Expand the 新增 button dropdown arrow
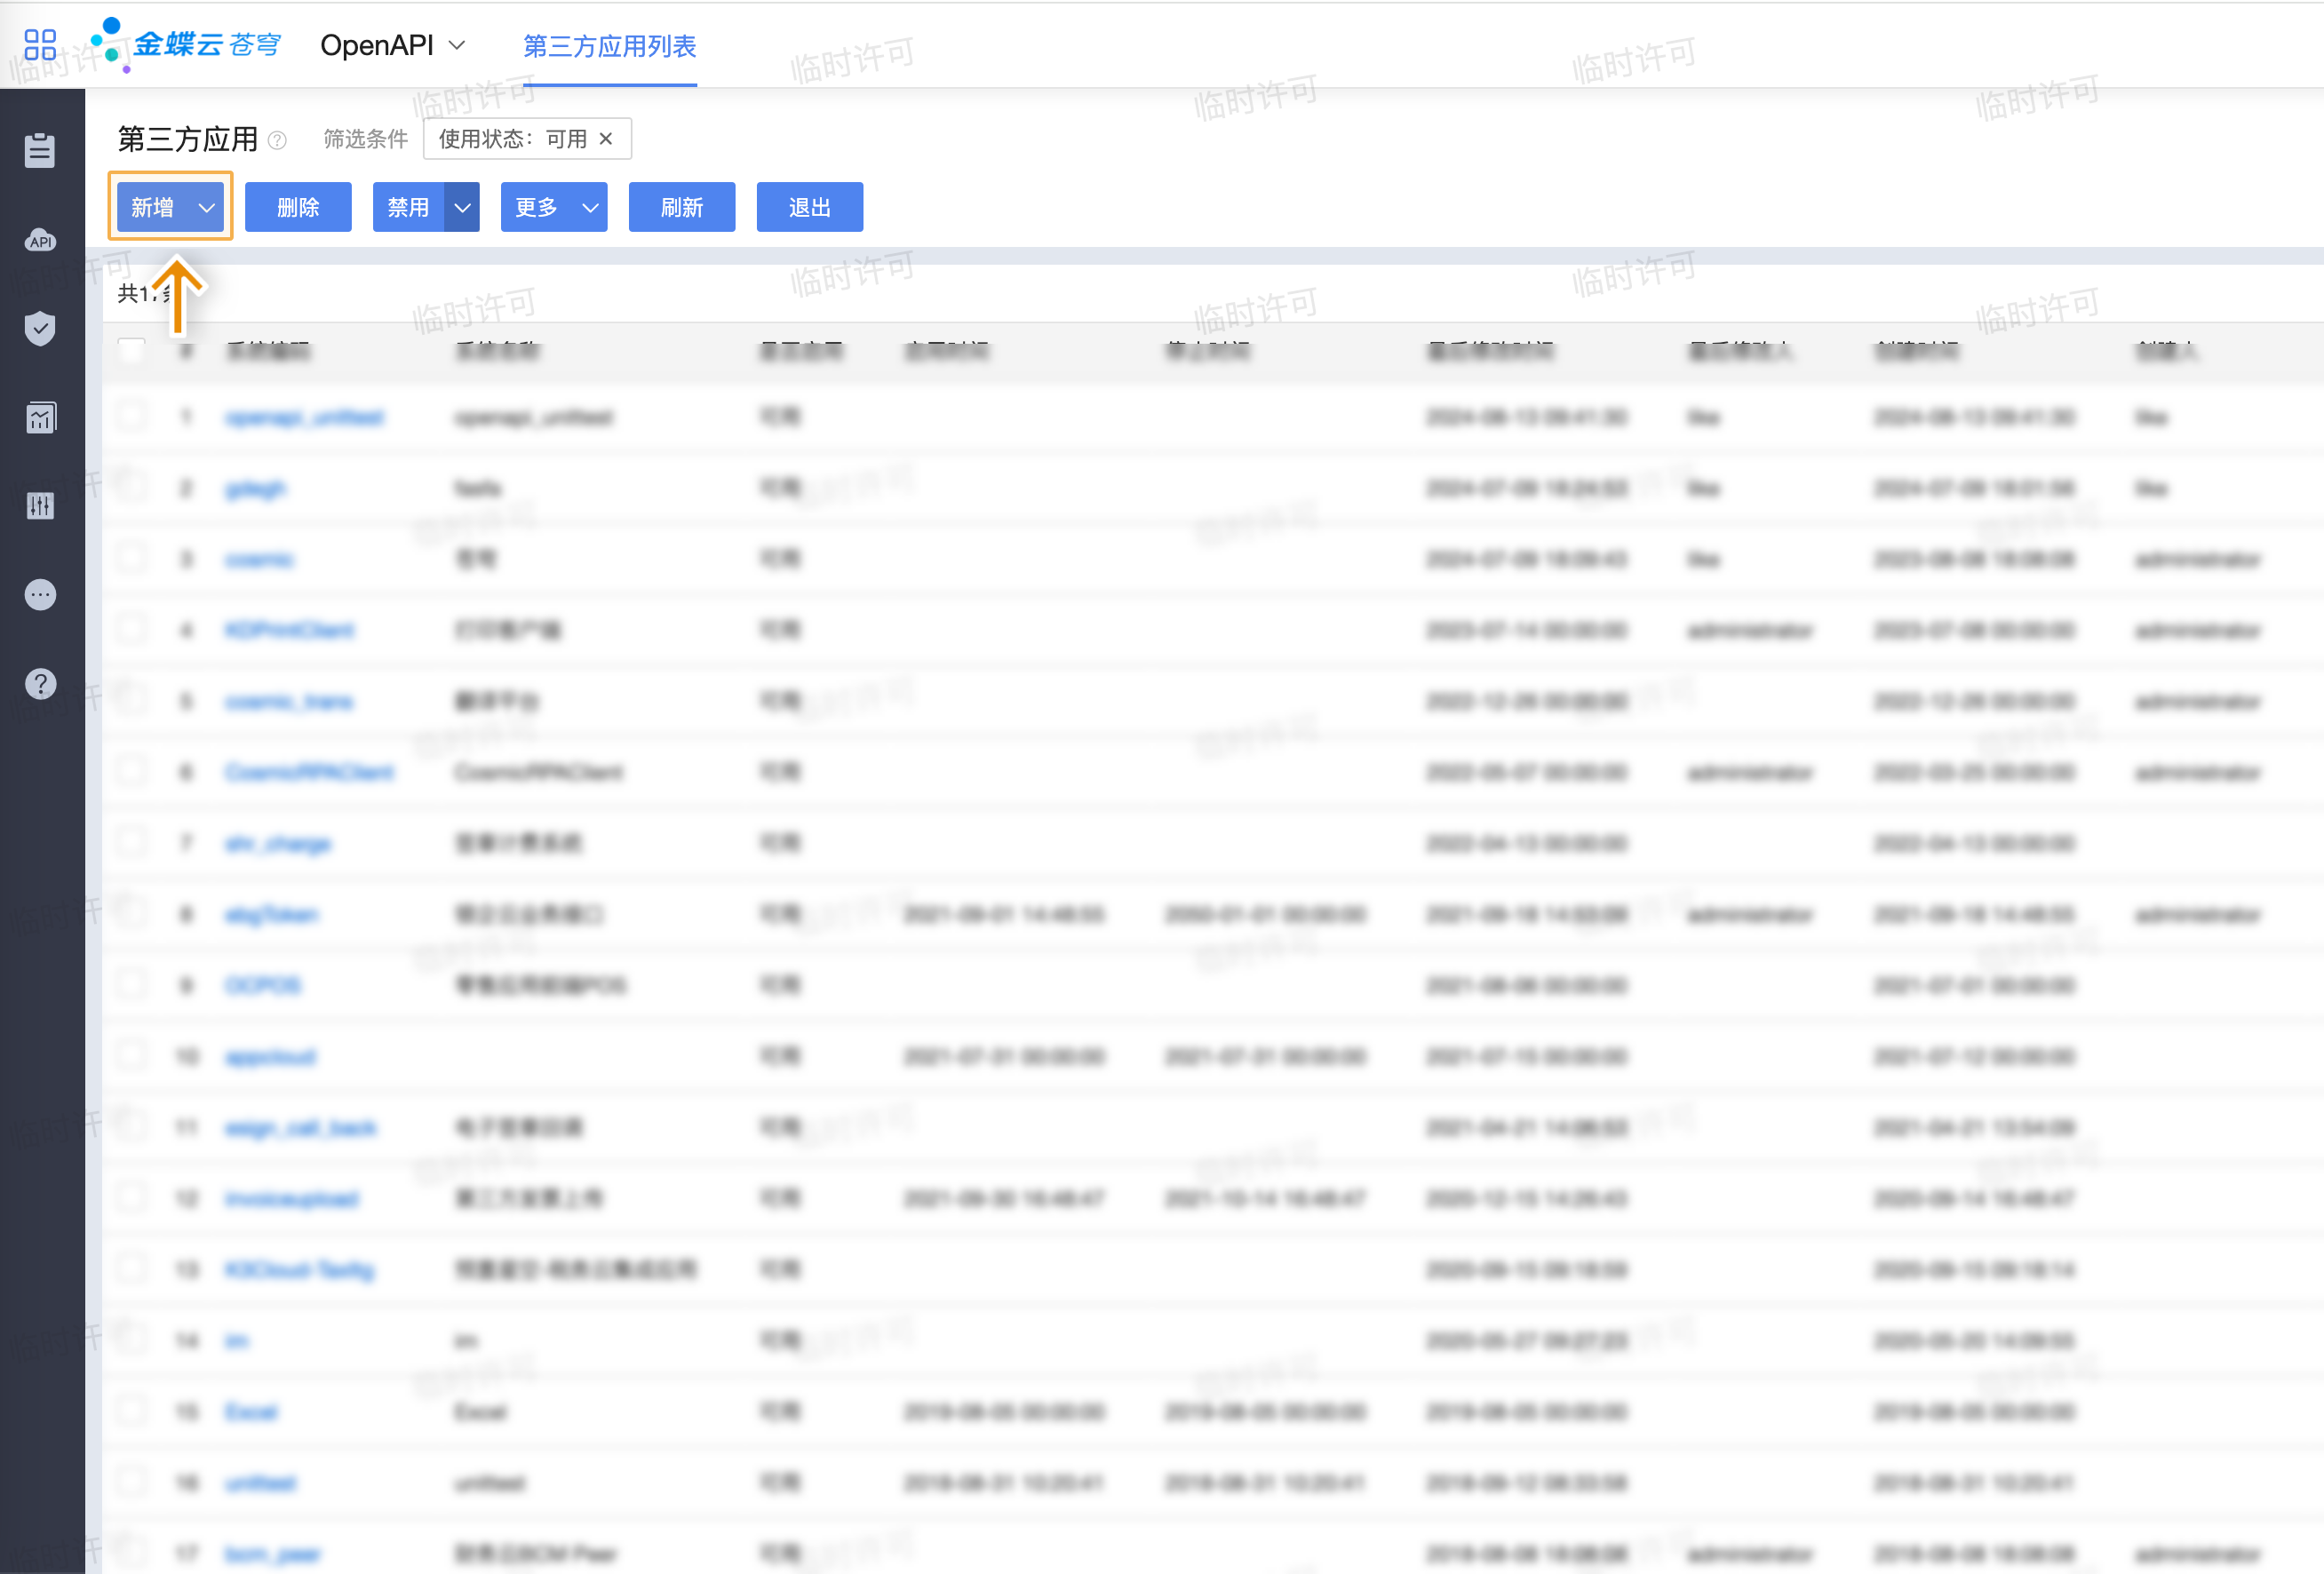 (x=206, y=207)
